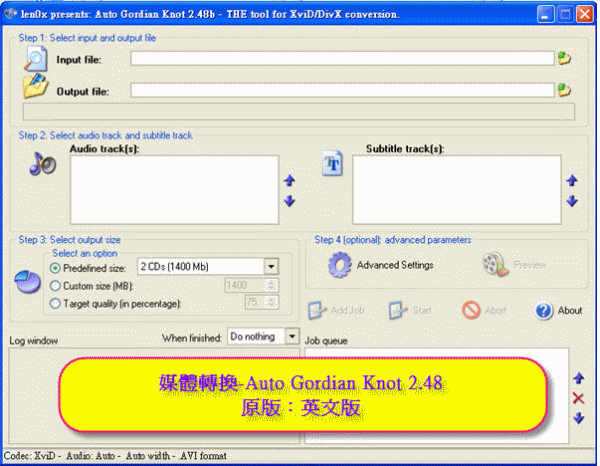Click the Output file text field
The width and height of the screenshot is (600, 466).
[341, 90]
